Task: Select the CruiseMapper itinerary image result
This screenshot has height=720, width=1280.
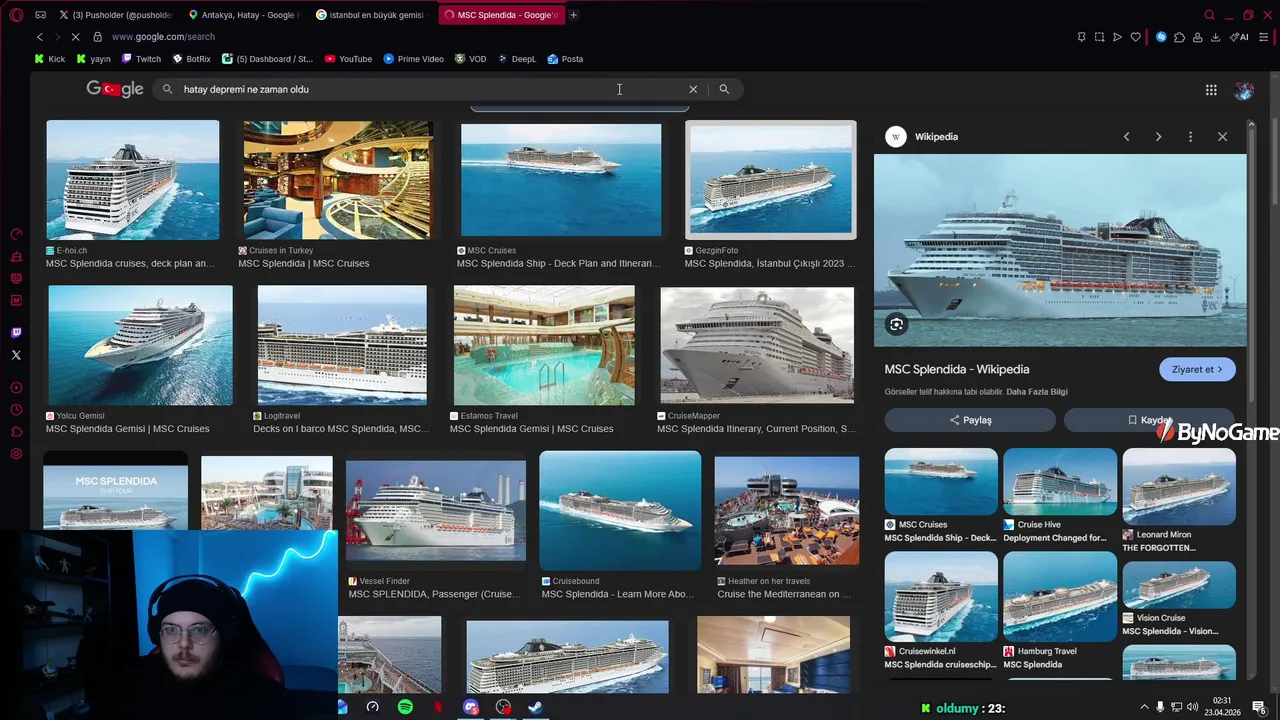Action: point(757,346)
